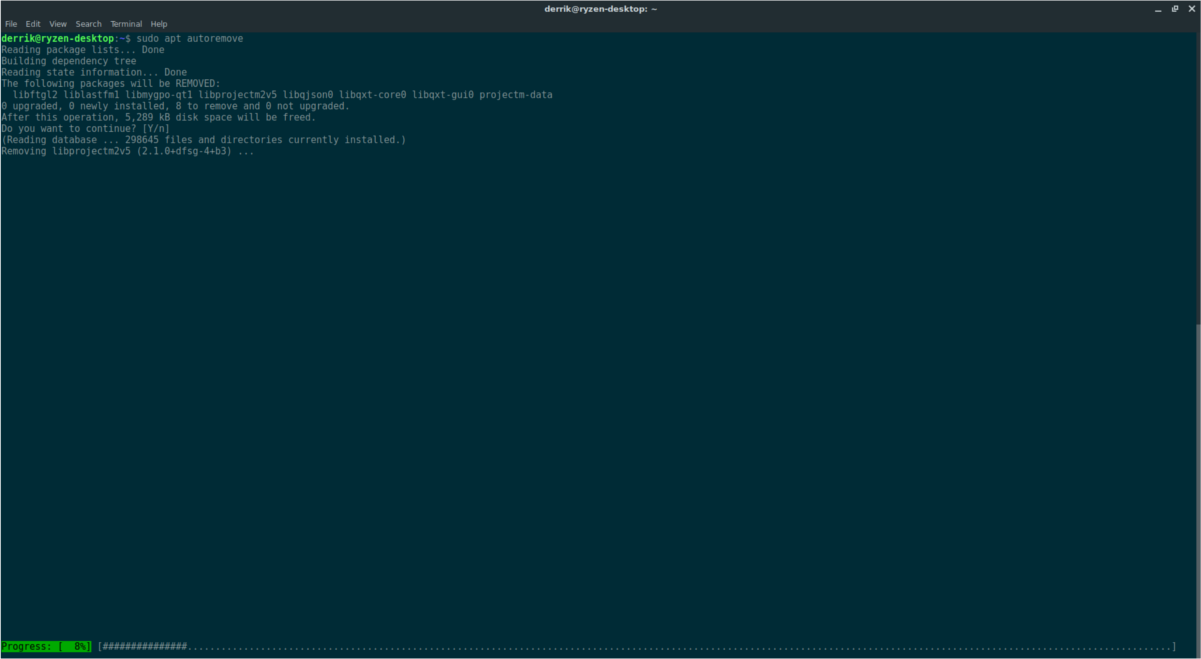Open the File menu
Screen dimensions: 1201x659
(11, 24)
